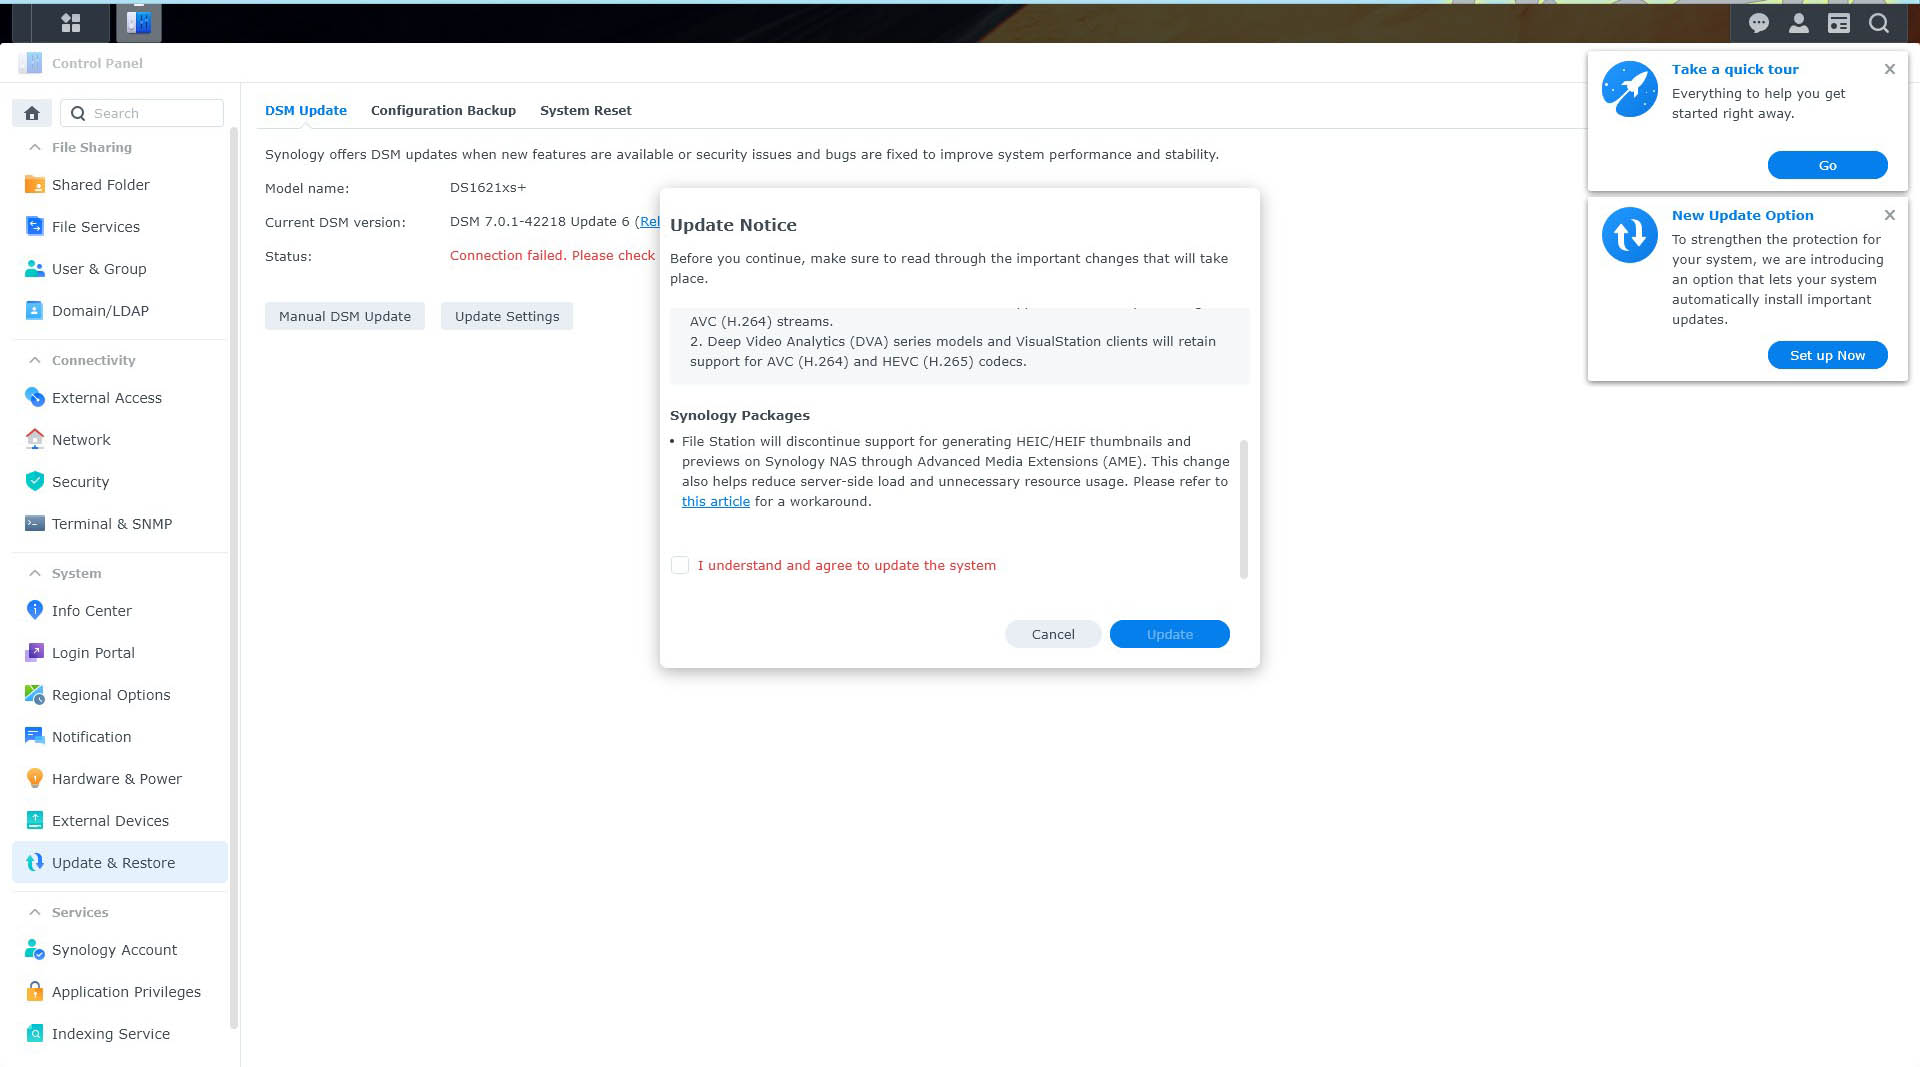Open Regional Options
Viewport: 1920px width, 1067px height.
[x=120, y=695]
